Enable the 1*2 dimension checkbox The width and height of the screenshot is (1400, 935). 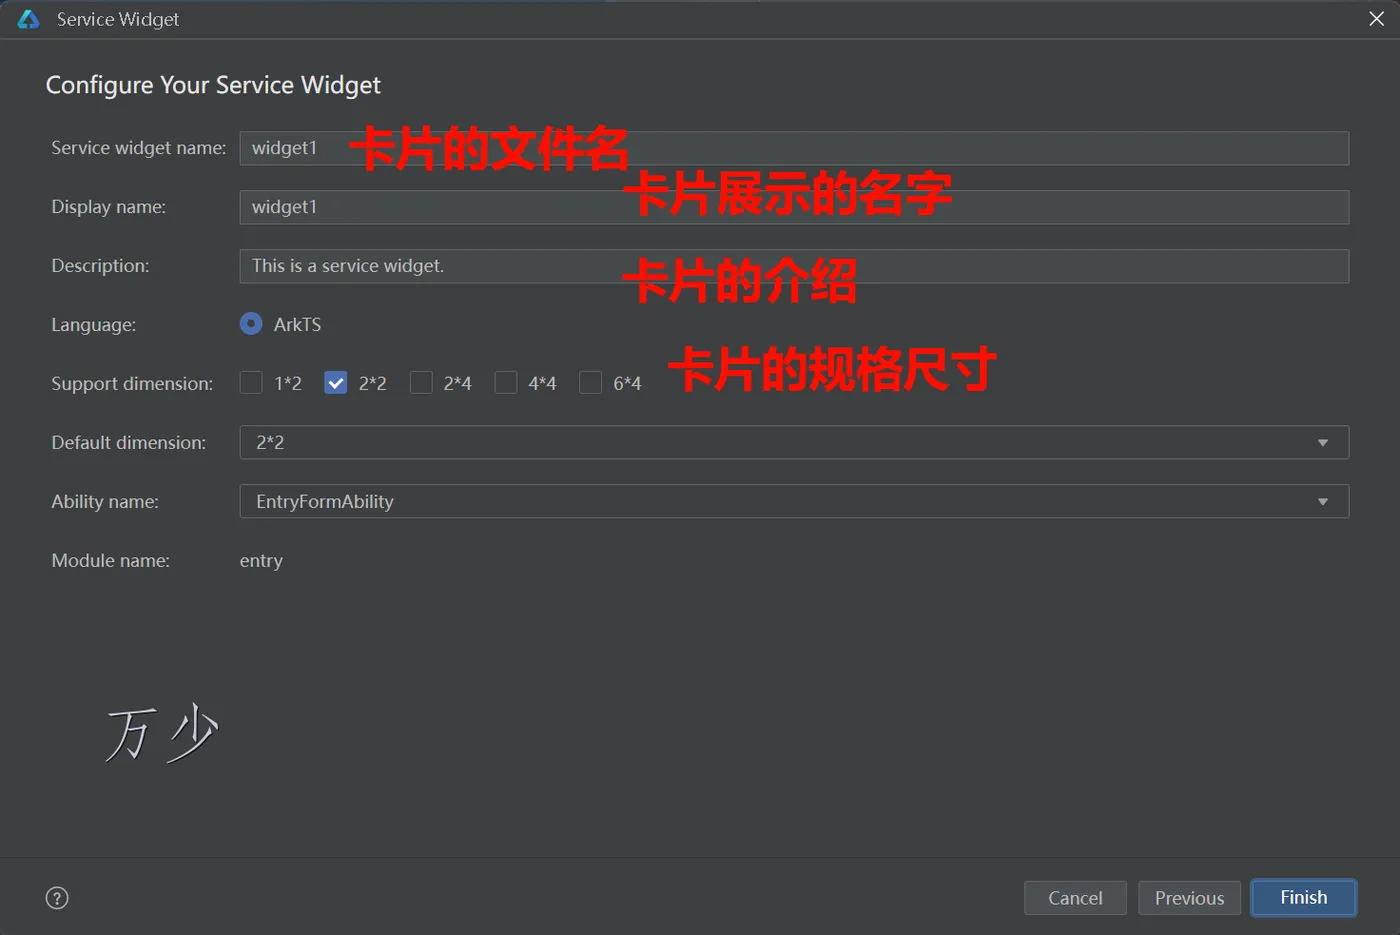251,383
